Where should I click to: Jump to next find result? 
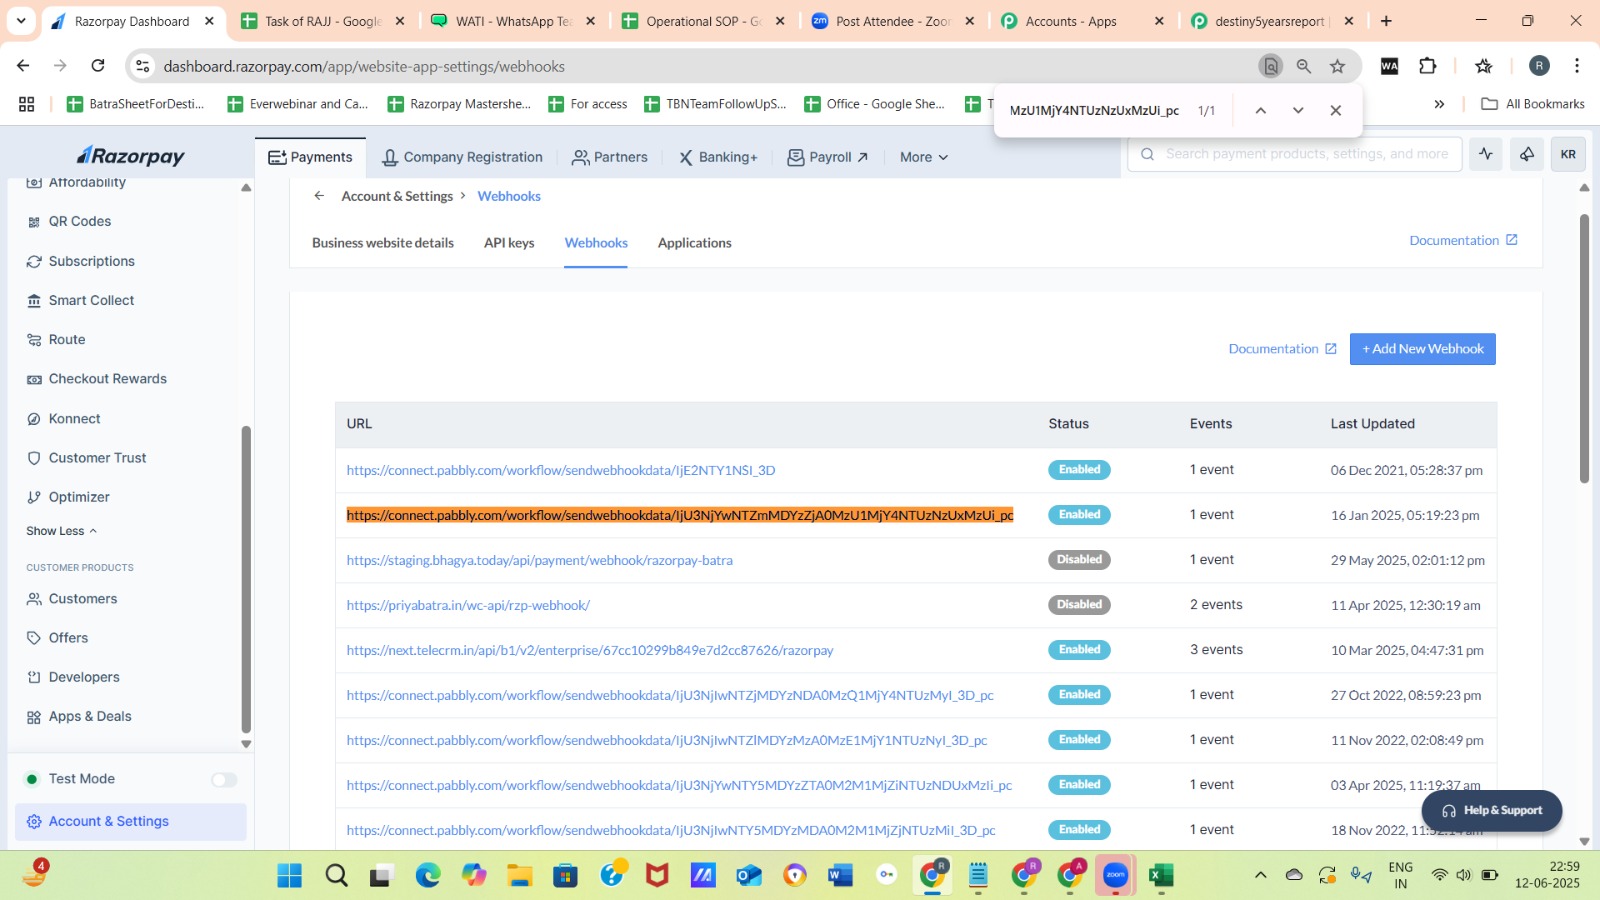point(1298,110)
